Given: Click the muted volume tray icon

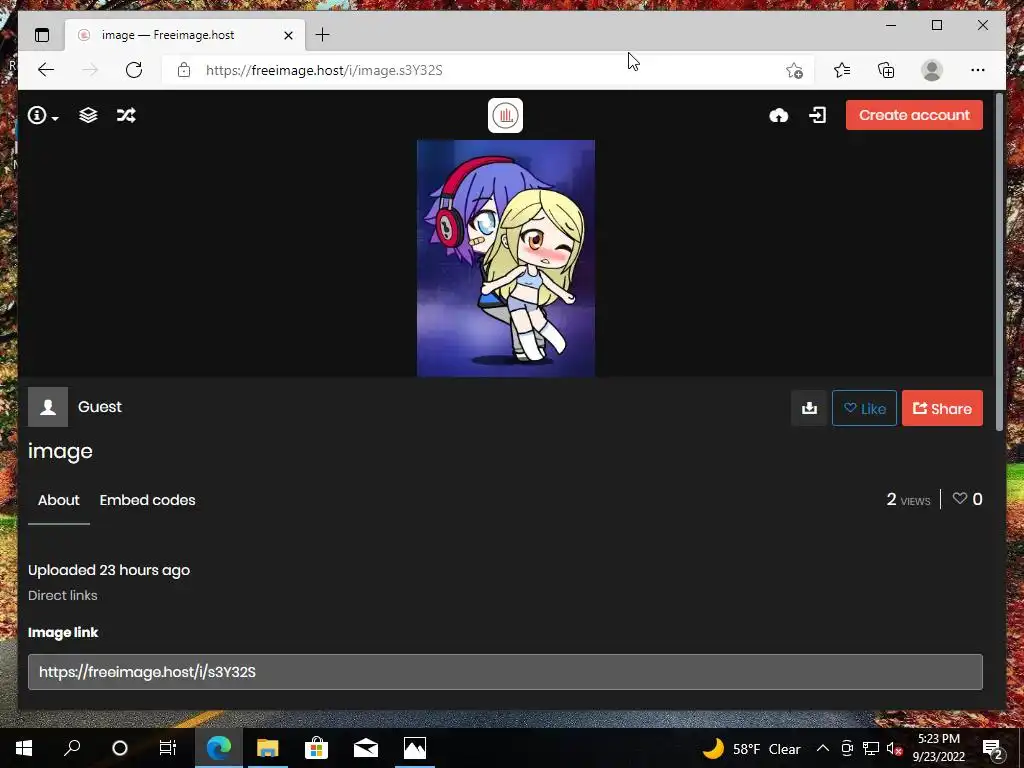Looking at the screenshot, I should [x=894, y=748].
